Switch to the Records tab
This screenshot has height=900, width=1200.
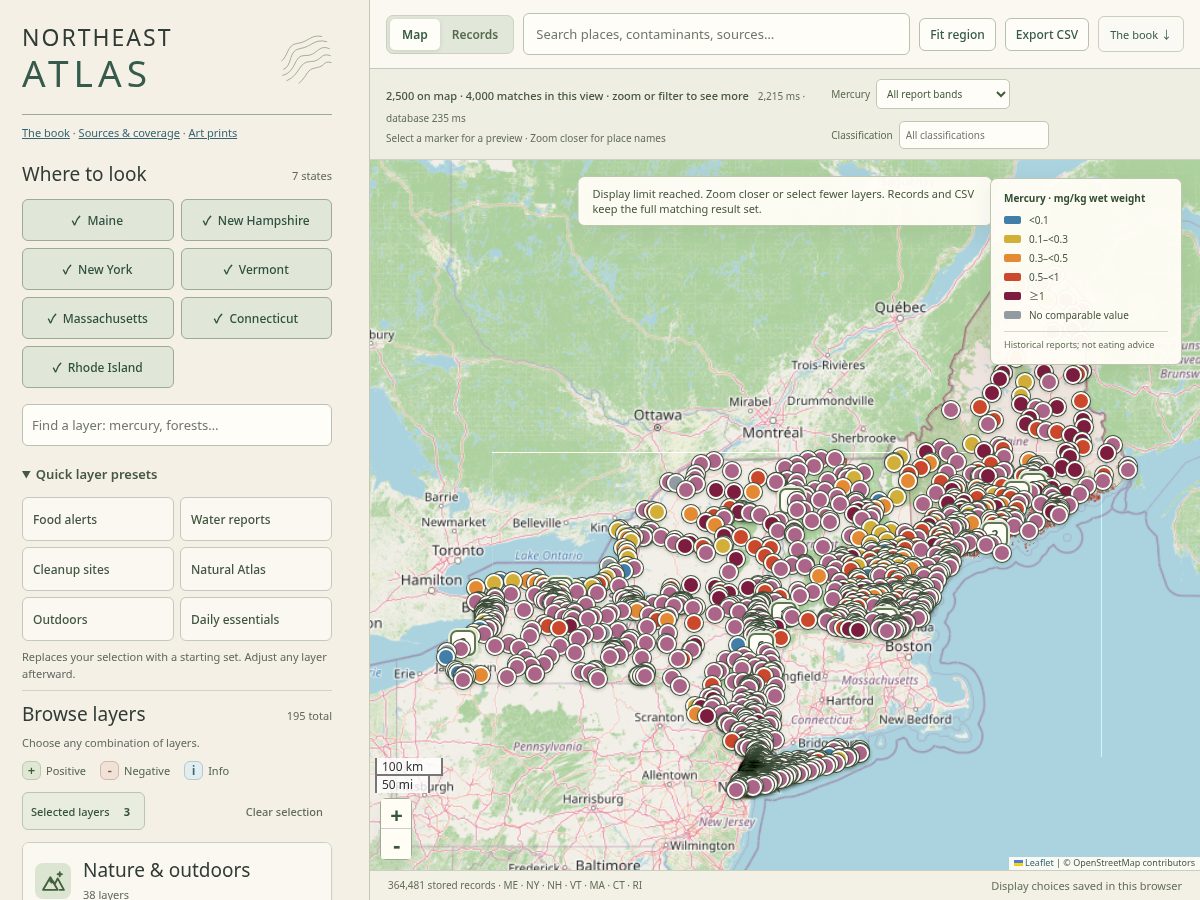coord(475,34)
